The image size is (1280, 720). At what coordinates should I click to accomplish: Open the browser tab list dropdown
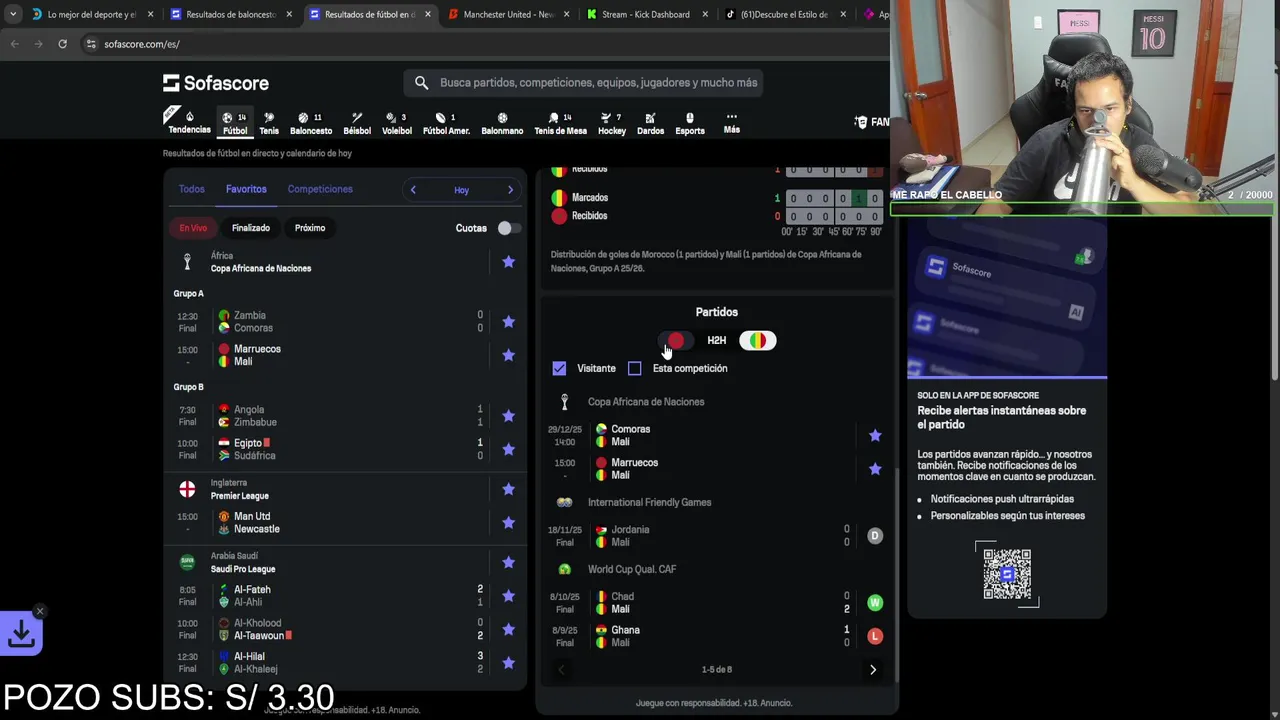tap(12, 14)
